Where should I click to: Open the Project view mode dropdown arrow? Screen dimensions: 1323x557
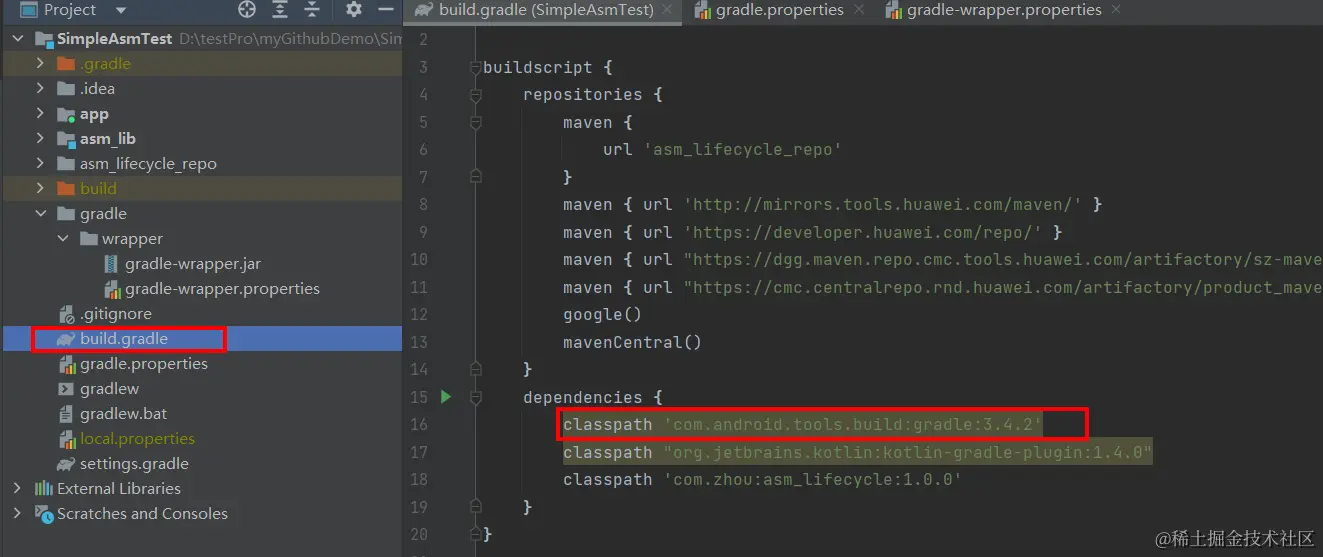pos(121,11)
